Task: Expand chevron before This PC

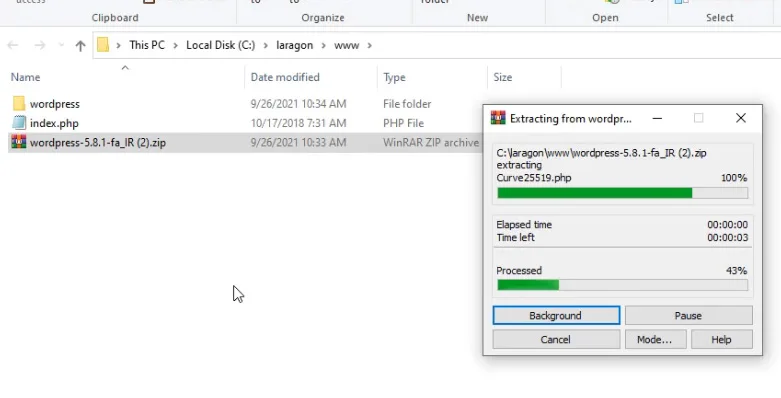Action: click(119, 45)
